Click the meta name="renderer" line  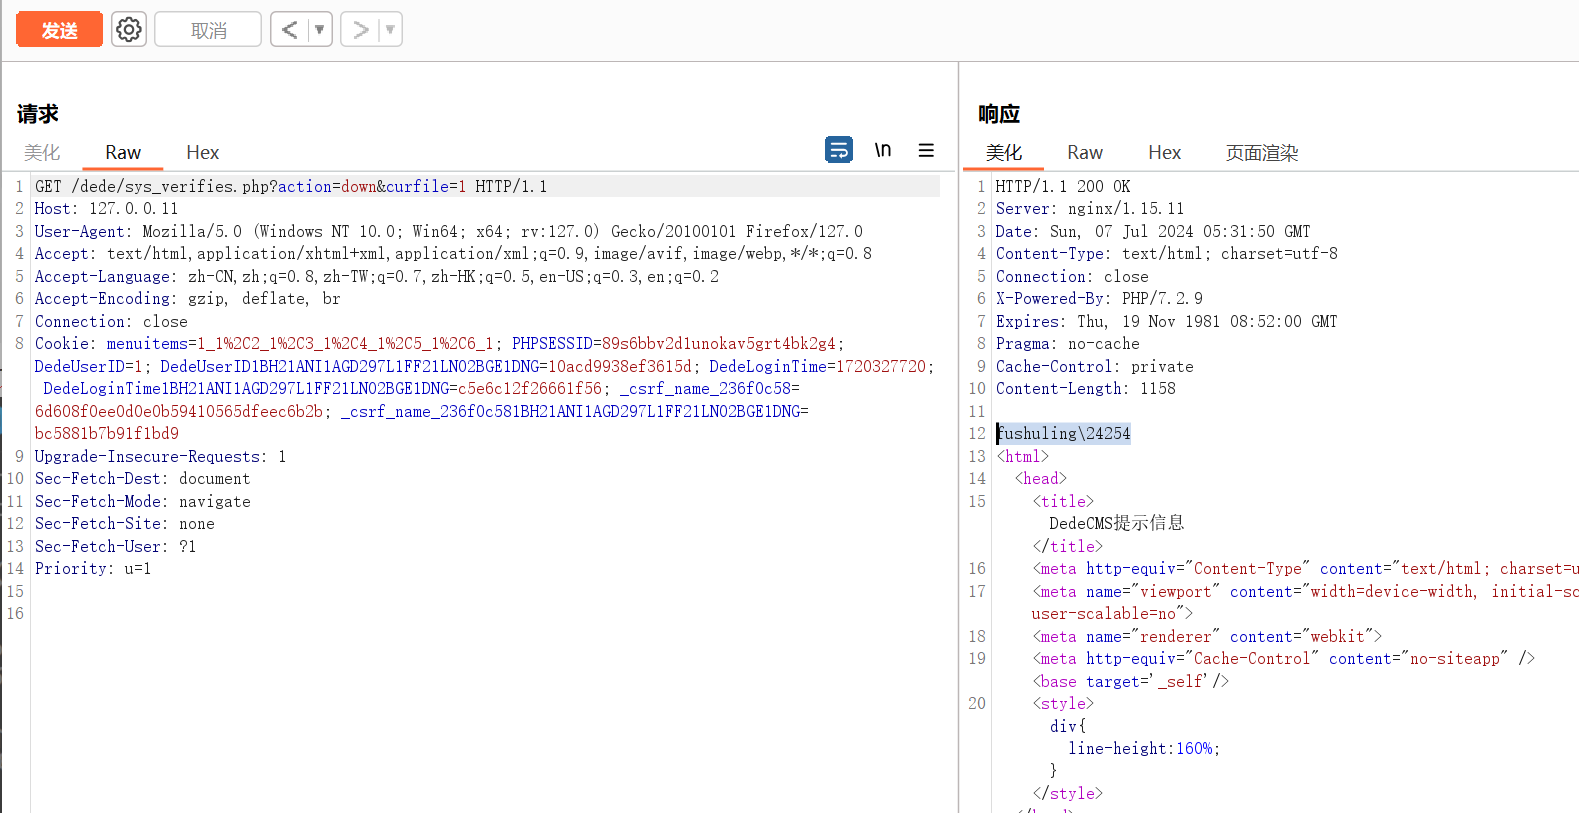click(1207, 636)
